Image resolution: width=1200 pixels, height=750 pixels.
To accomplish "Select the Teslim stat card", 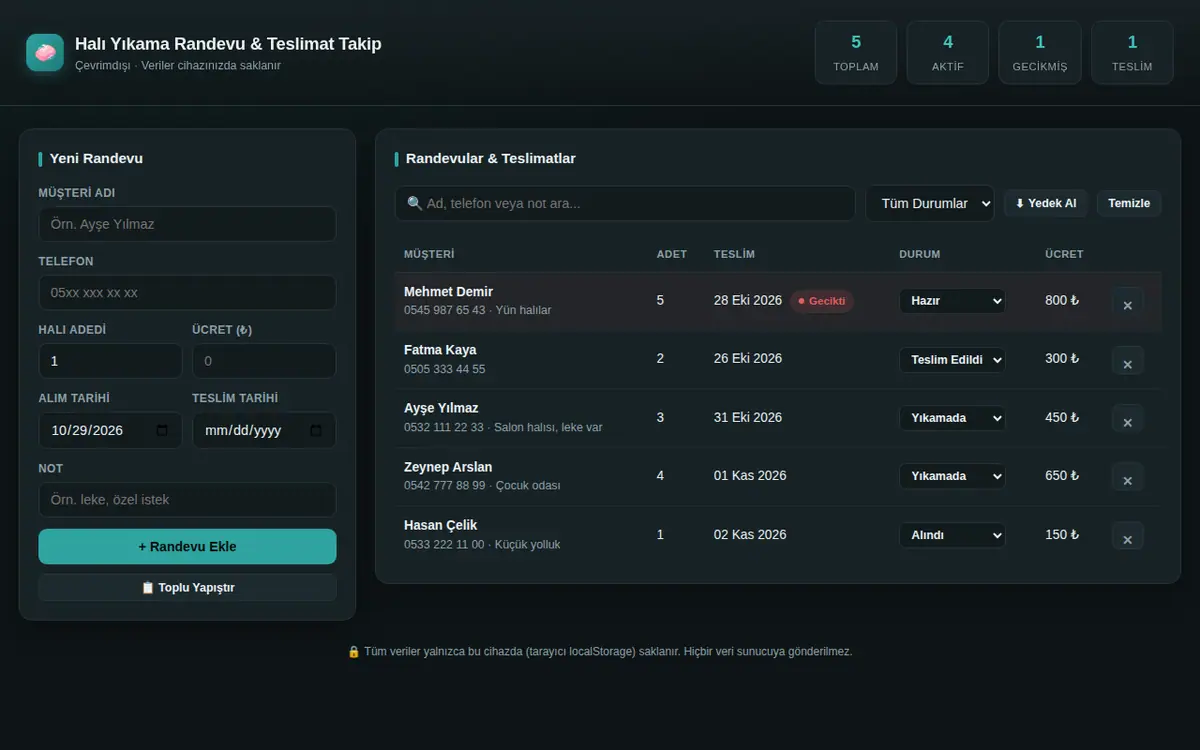I will pos(1132,53).
